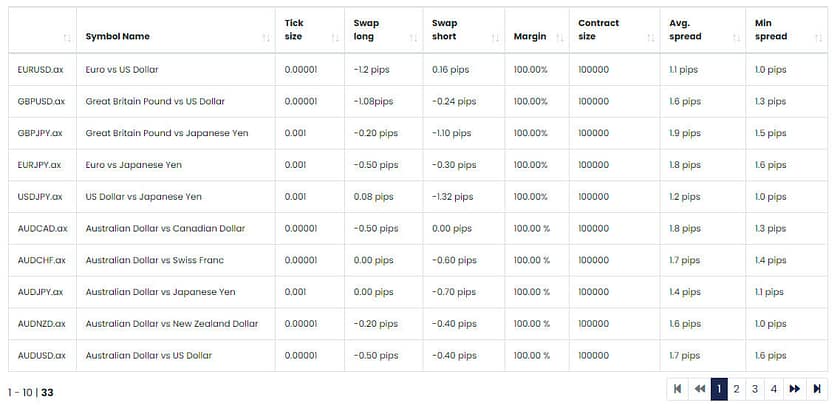Sort by Tick size column arrows
This screenshot has height=409, width=840.
(x=334, y=37)
